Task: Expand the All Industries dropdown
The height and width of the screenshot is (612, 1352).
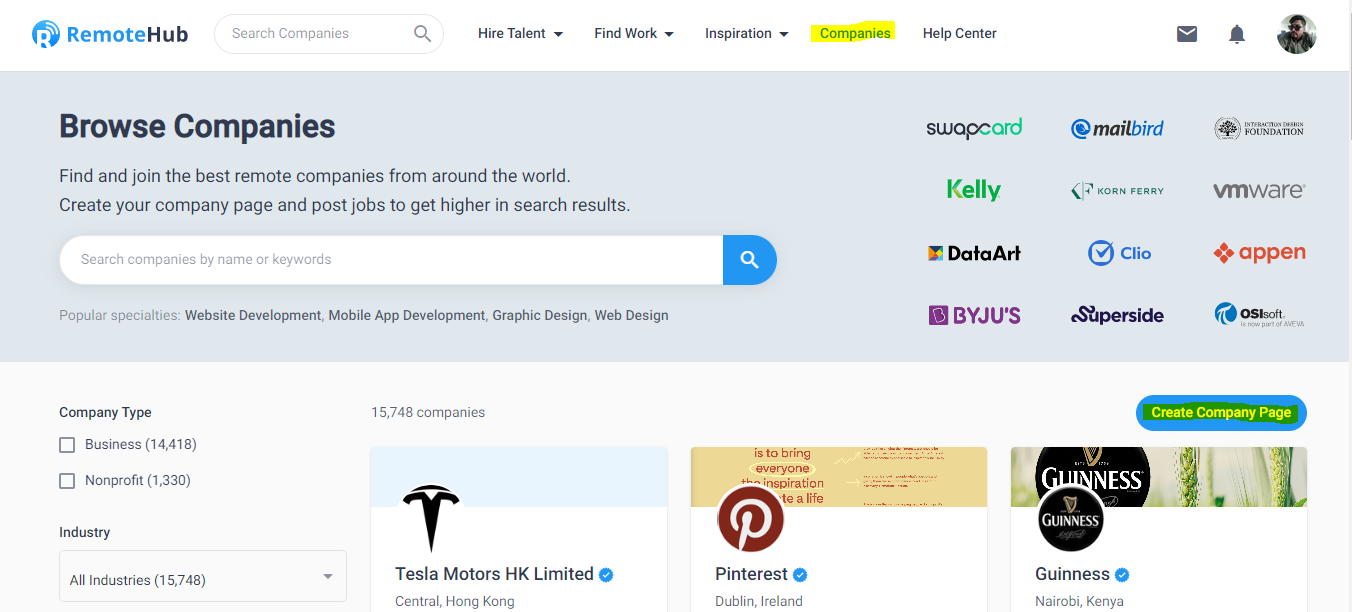Action: click(x=203, y=577)
